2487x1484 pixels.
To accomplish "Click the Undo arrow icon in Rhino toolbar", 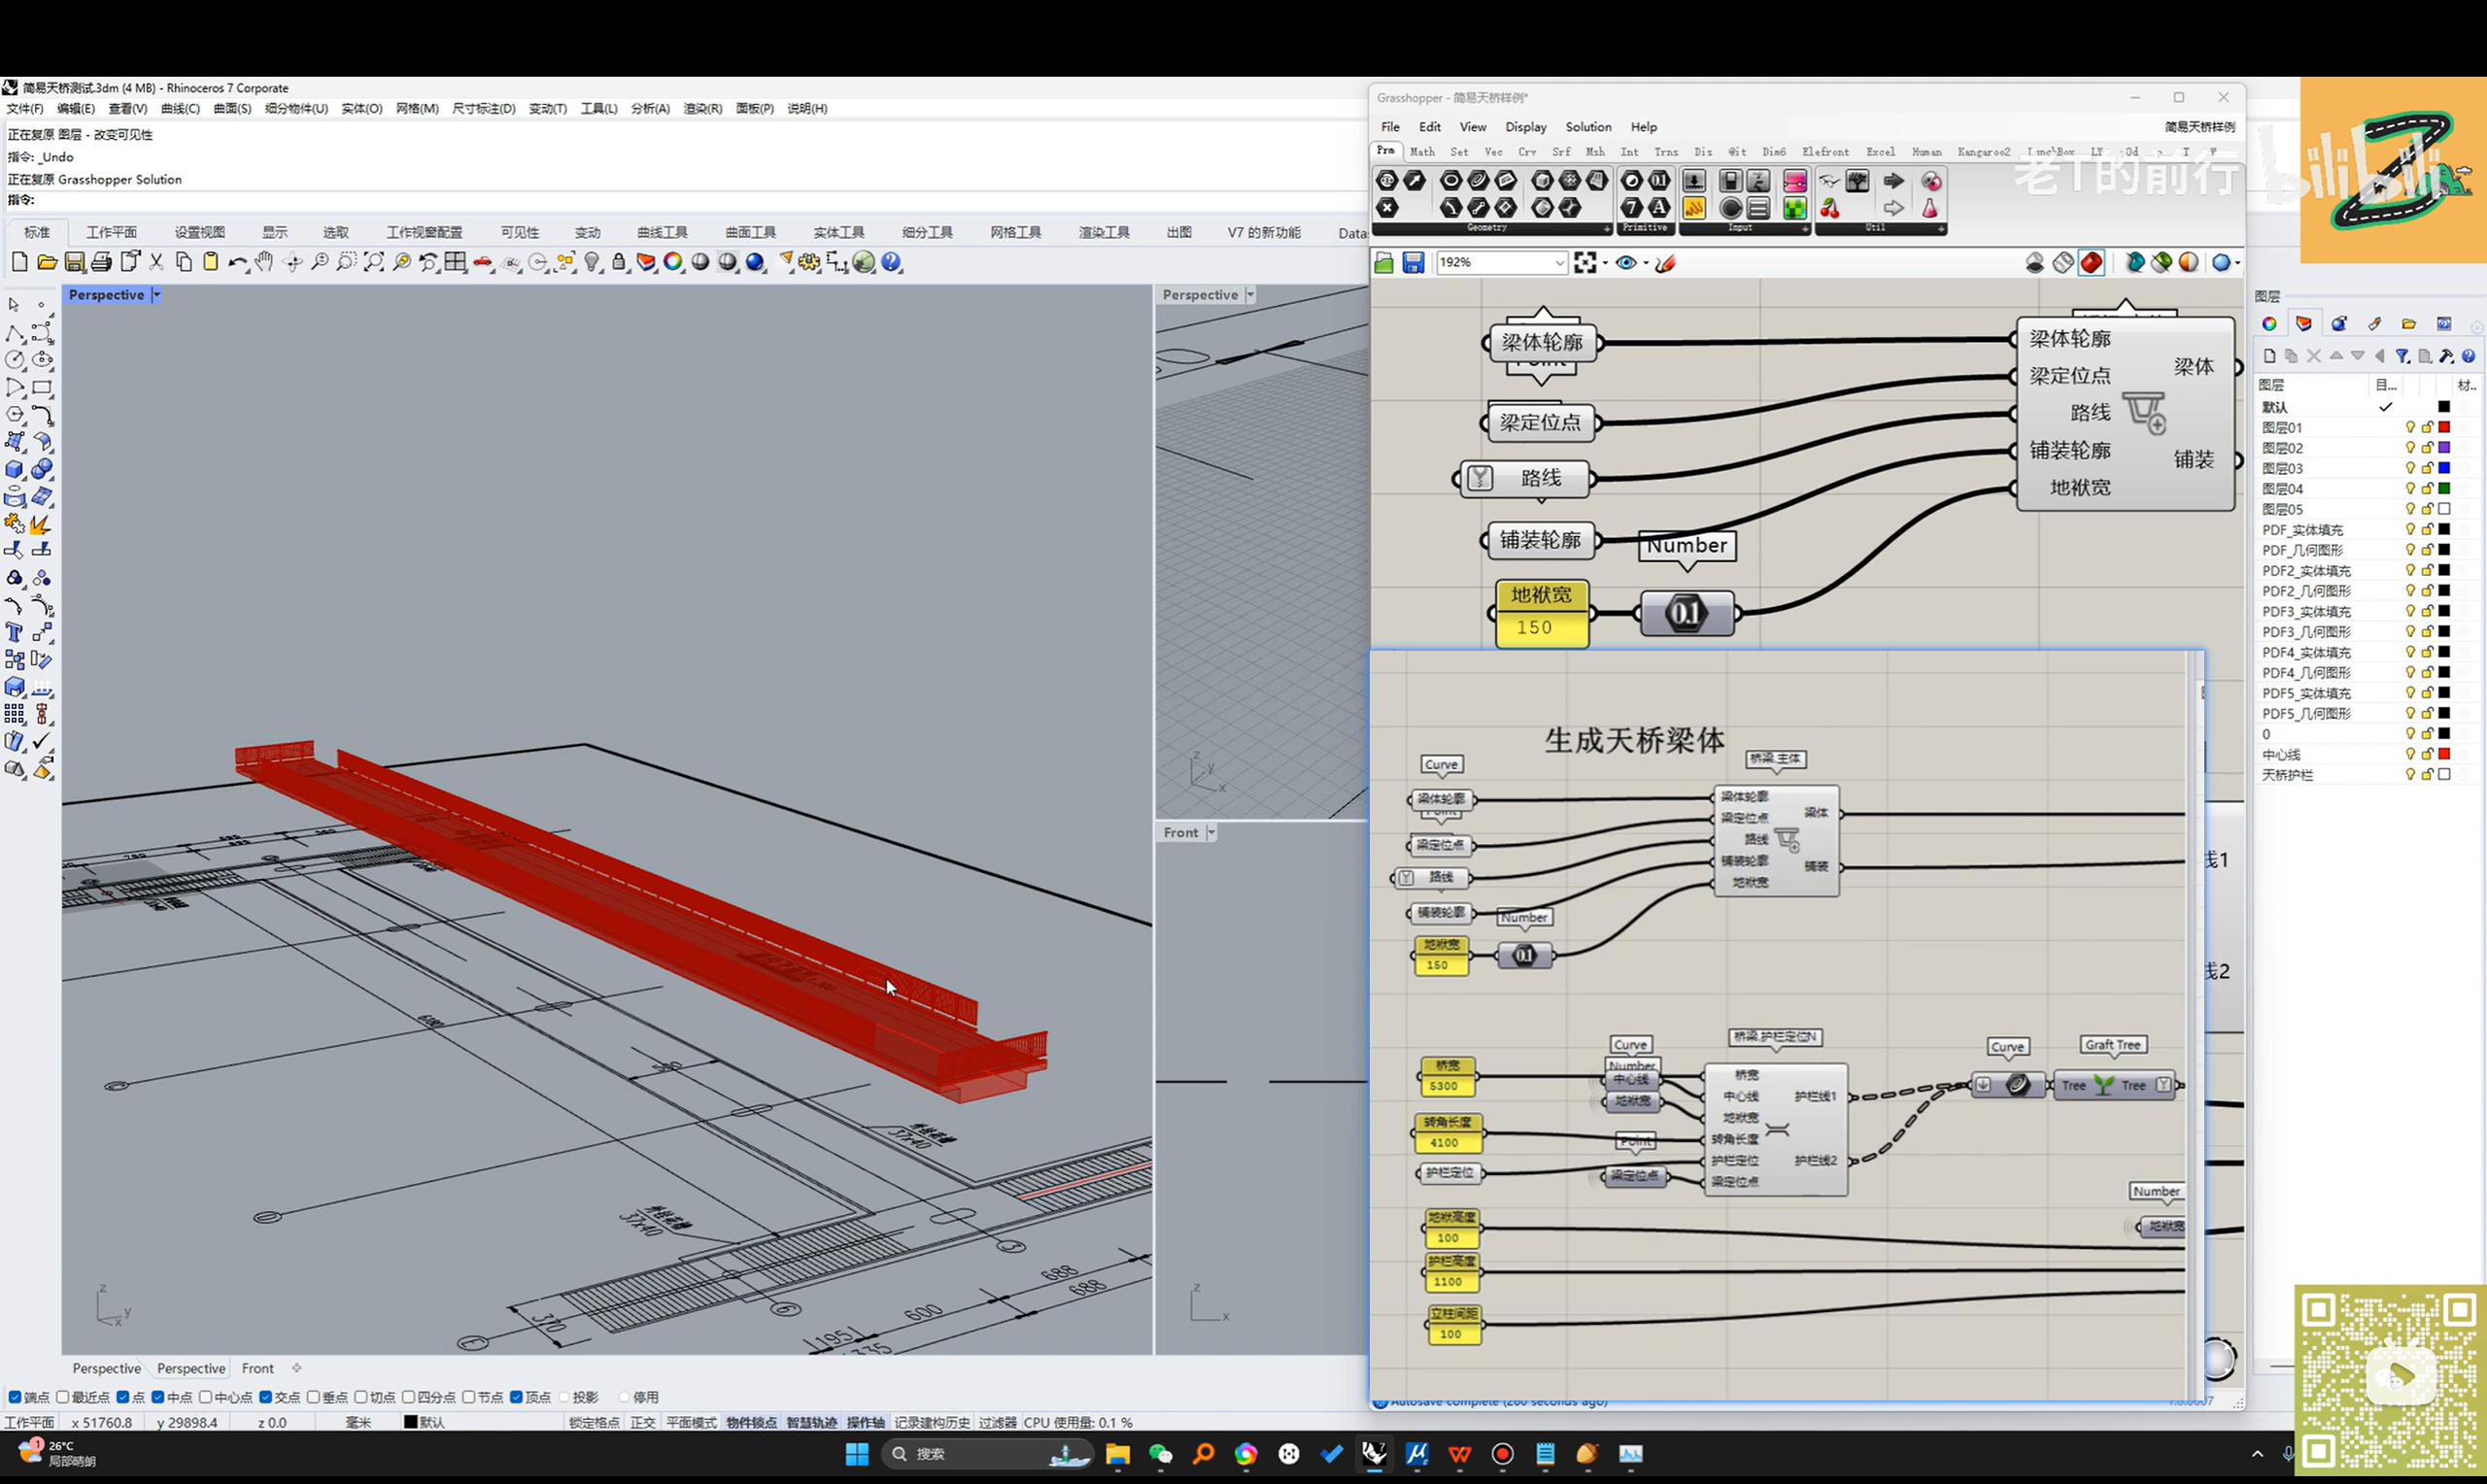I will (x=236, y=262).
